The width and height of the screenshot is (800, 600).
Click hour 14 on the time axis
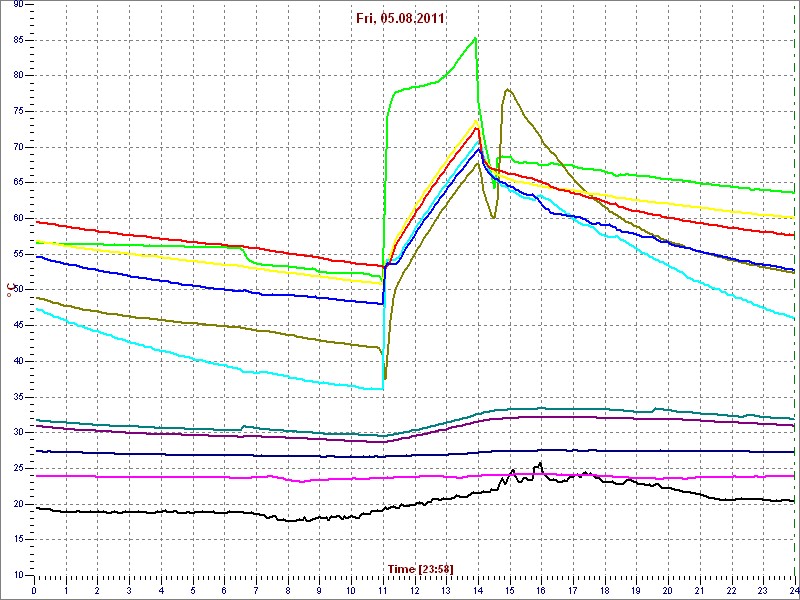[477, 590]
